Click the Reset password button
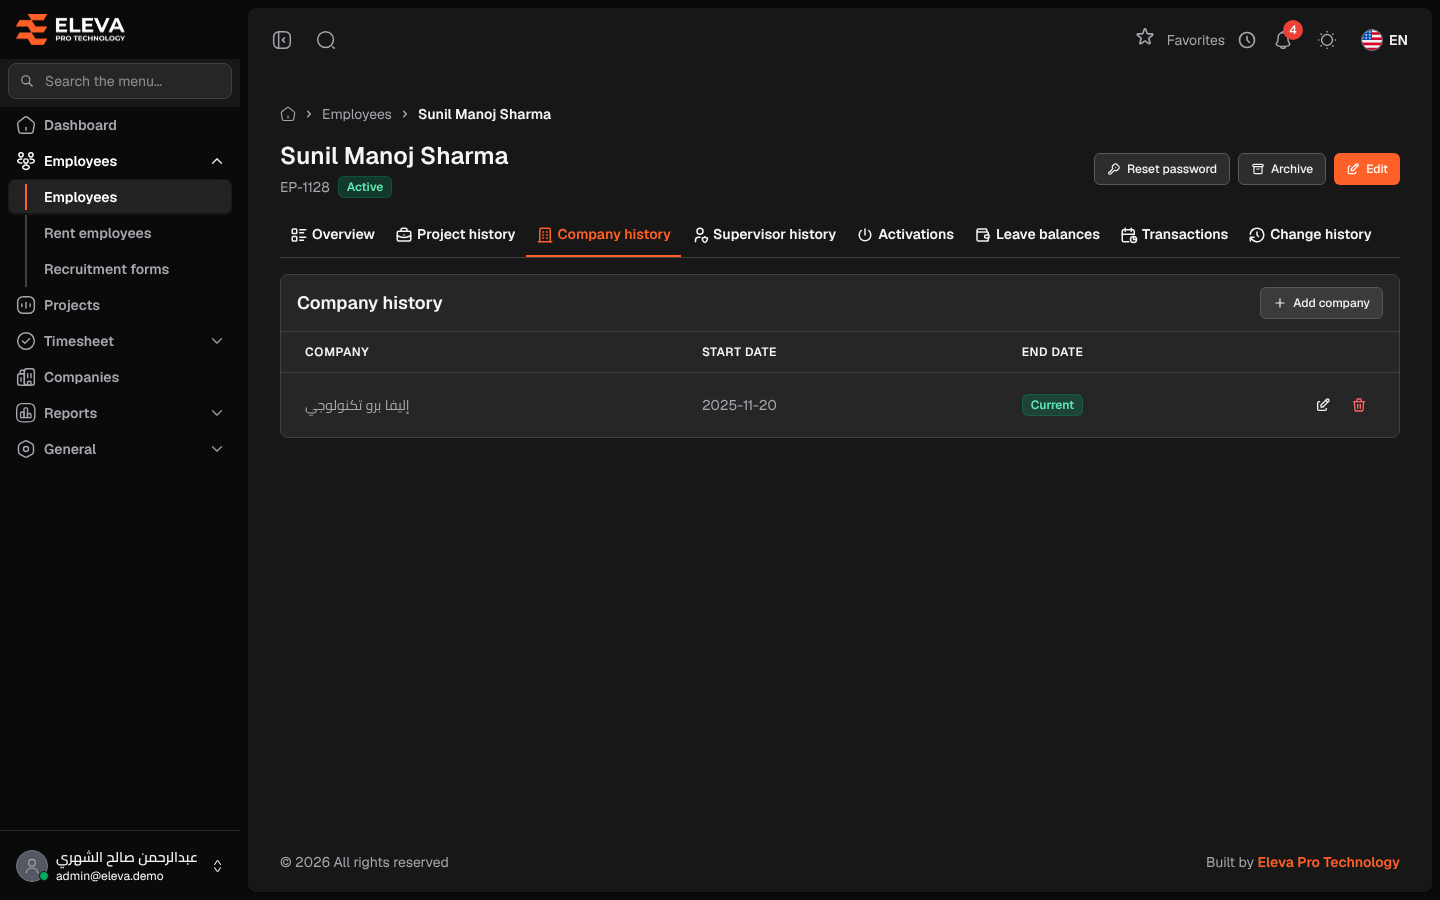The height and width of the screenshot is (900, 1440). click(x=1162, y=169)
